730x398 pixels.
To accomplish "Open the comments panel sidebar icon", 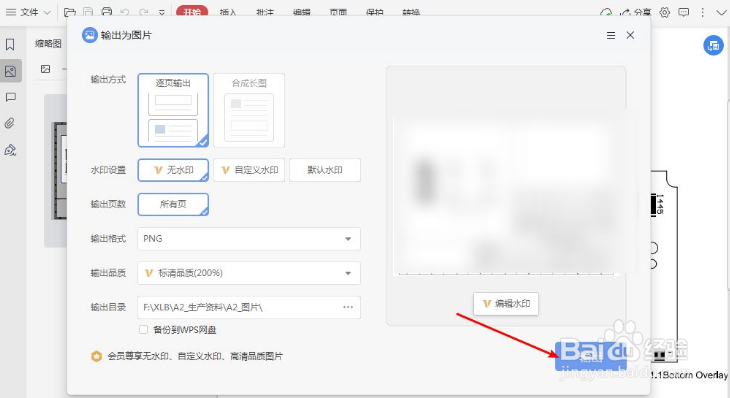I will (x=10, y=97).
